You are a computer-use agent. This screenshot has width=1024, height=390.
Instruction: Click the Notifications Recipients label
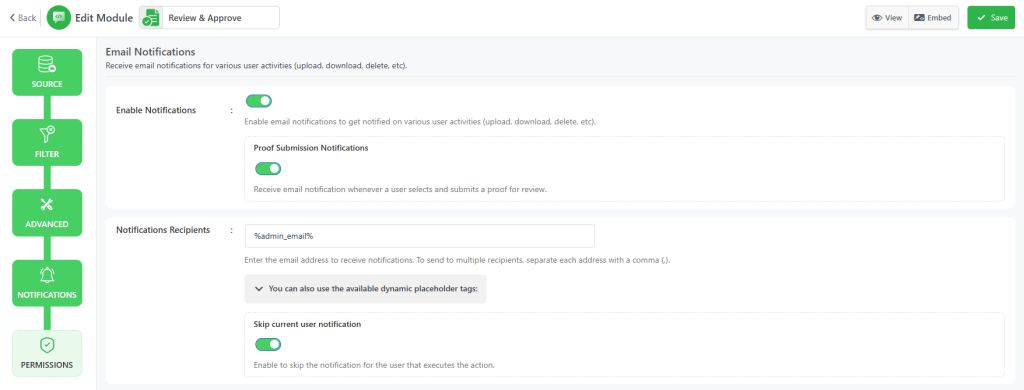coord(163,230)
